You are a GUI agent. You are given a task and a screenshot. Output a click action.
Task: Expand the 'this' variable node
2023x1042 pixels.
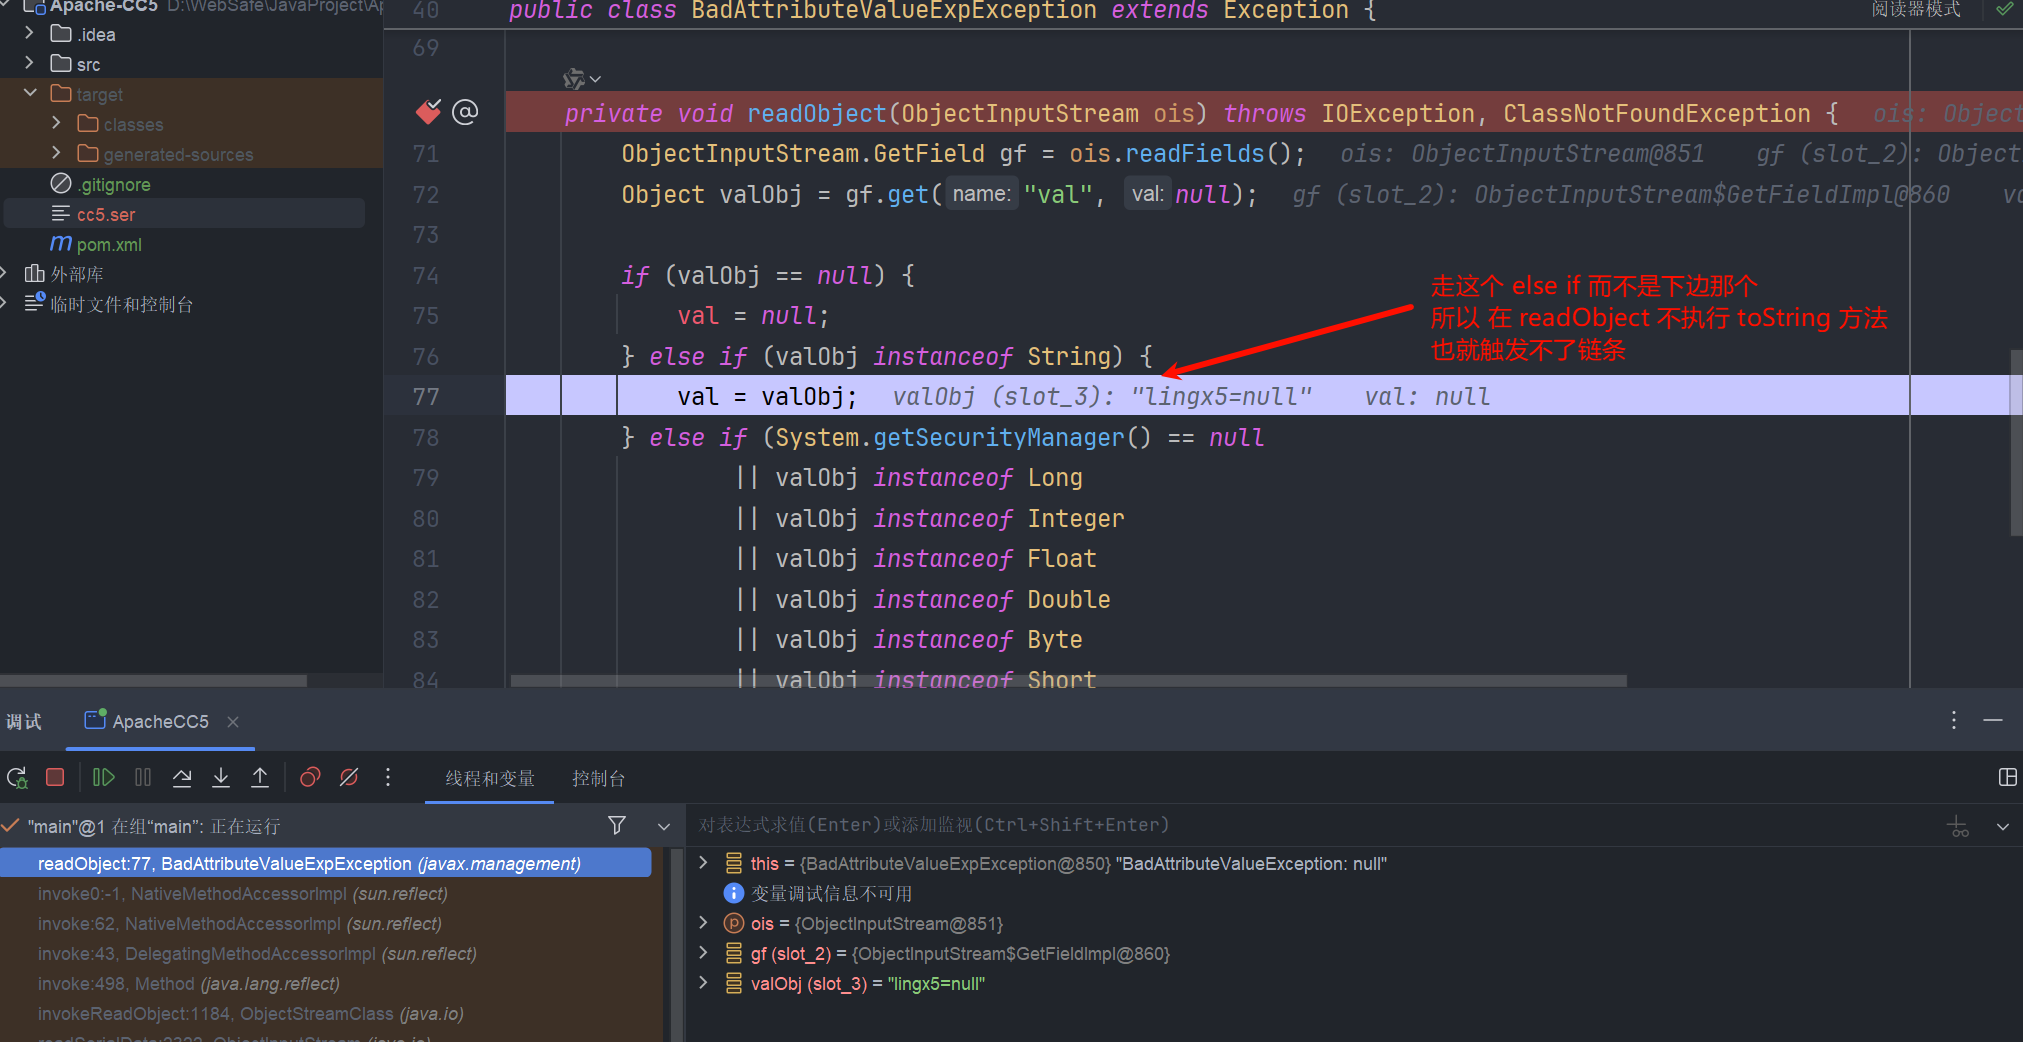(704, 862)
